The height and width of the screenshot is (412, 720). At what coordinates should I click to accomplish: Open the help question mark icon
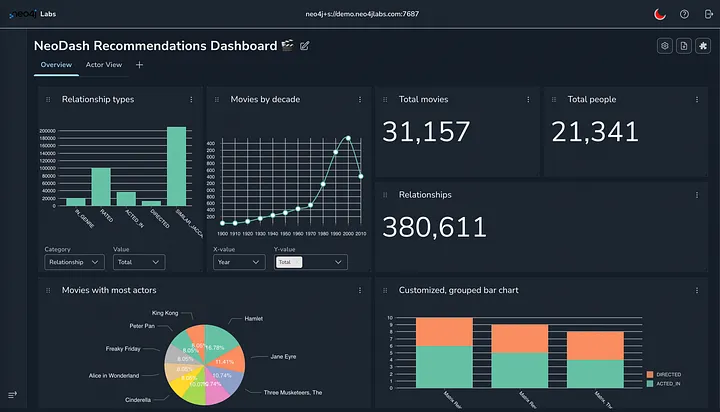[684, 14]
